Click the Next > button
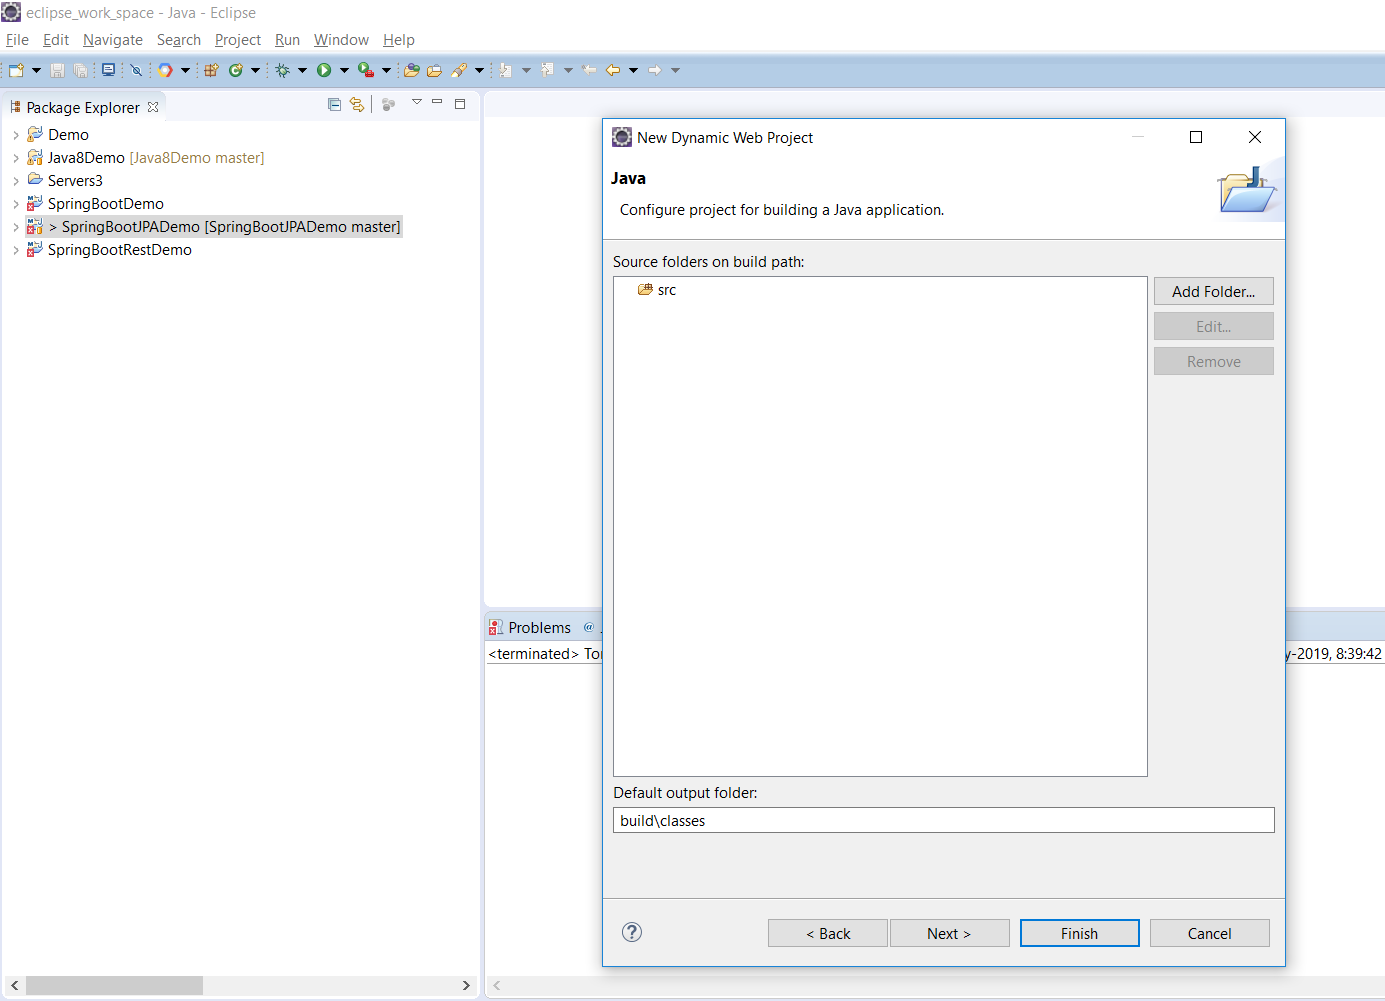This screenshot has height=1001, width=1385. tap(949, 933)
